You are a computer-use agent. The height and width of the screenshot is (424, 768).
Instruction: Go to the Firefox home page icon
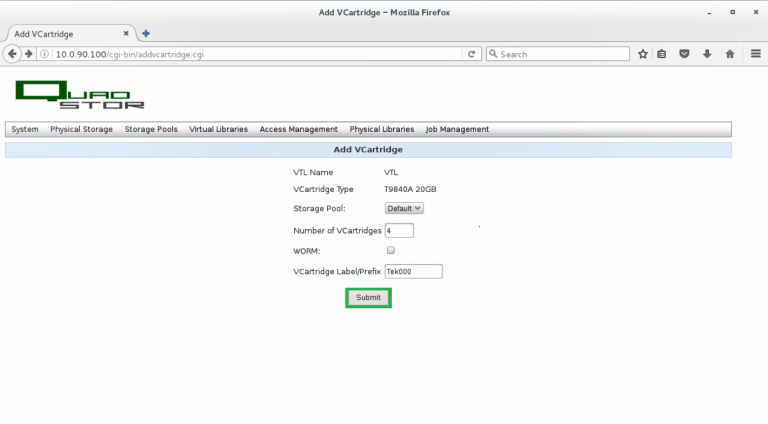(730, 54)
